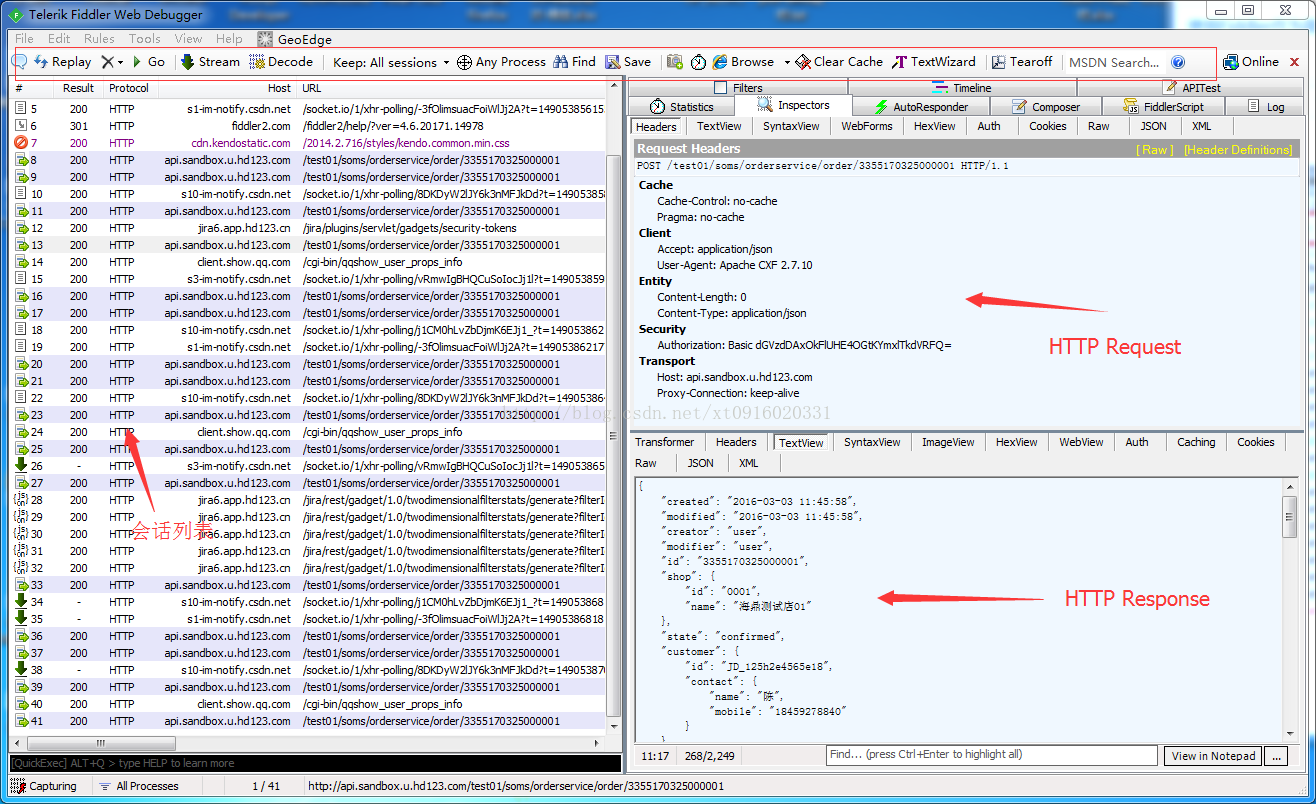1316x804 pixels.
Task: Switch to the Timeline tab
Action: [x=962, y=88]
